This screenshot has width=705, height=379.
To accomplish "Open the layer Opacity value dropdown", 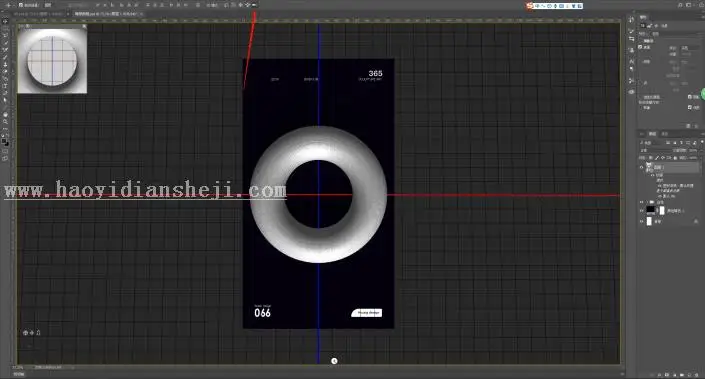I will tap(695, 151).
